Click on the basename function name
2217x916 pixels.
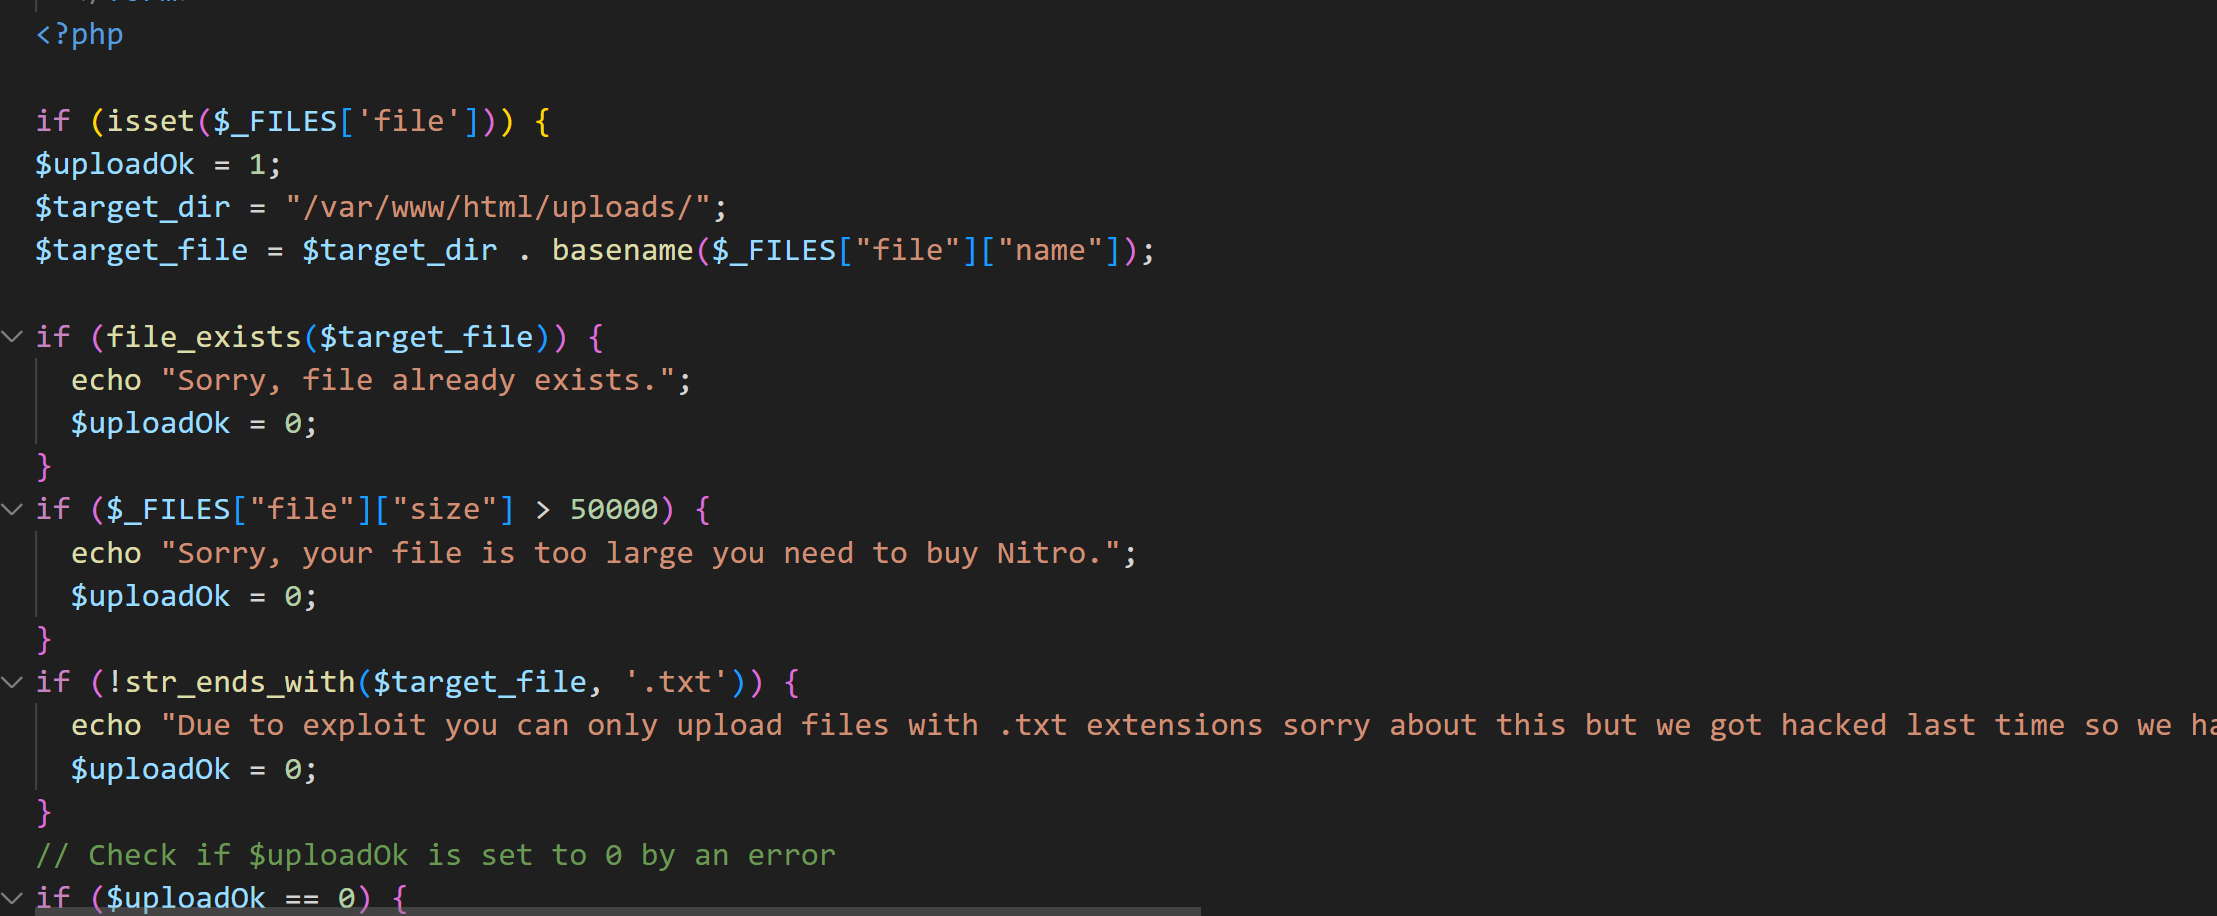click(x=622, y=251)
